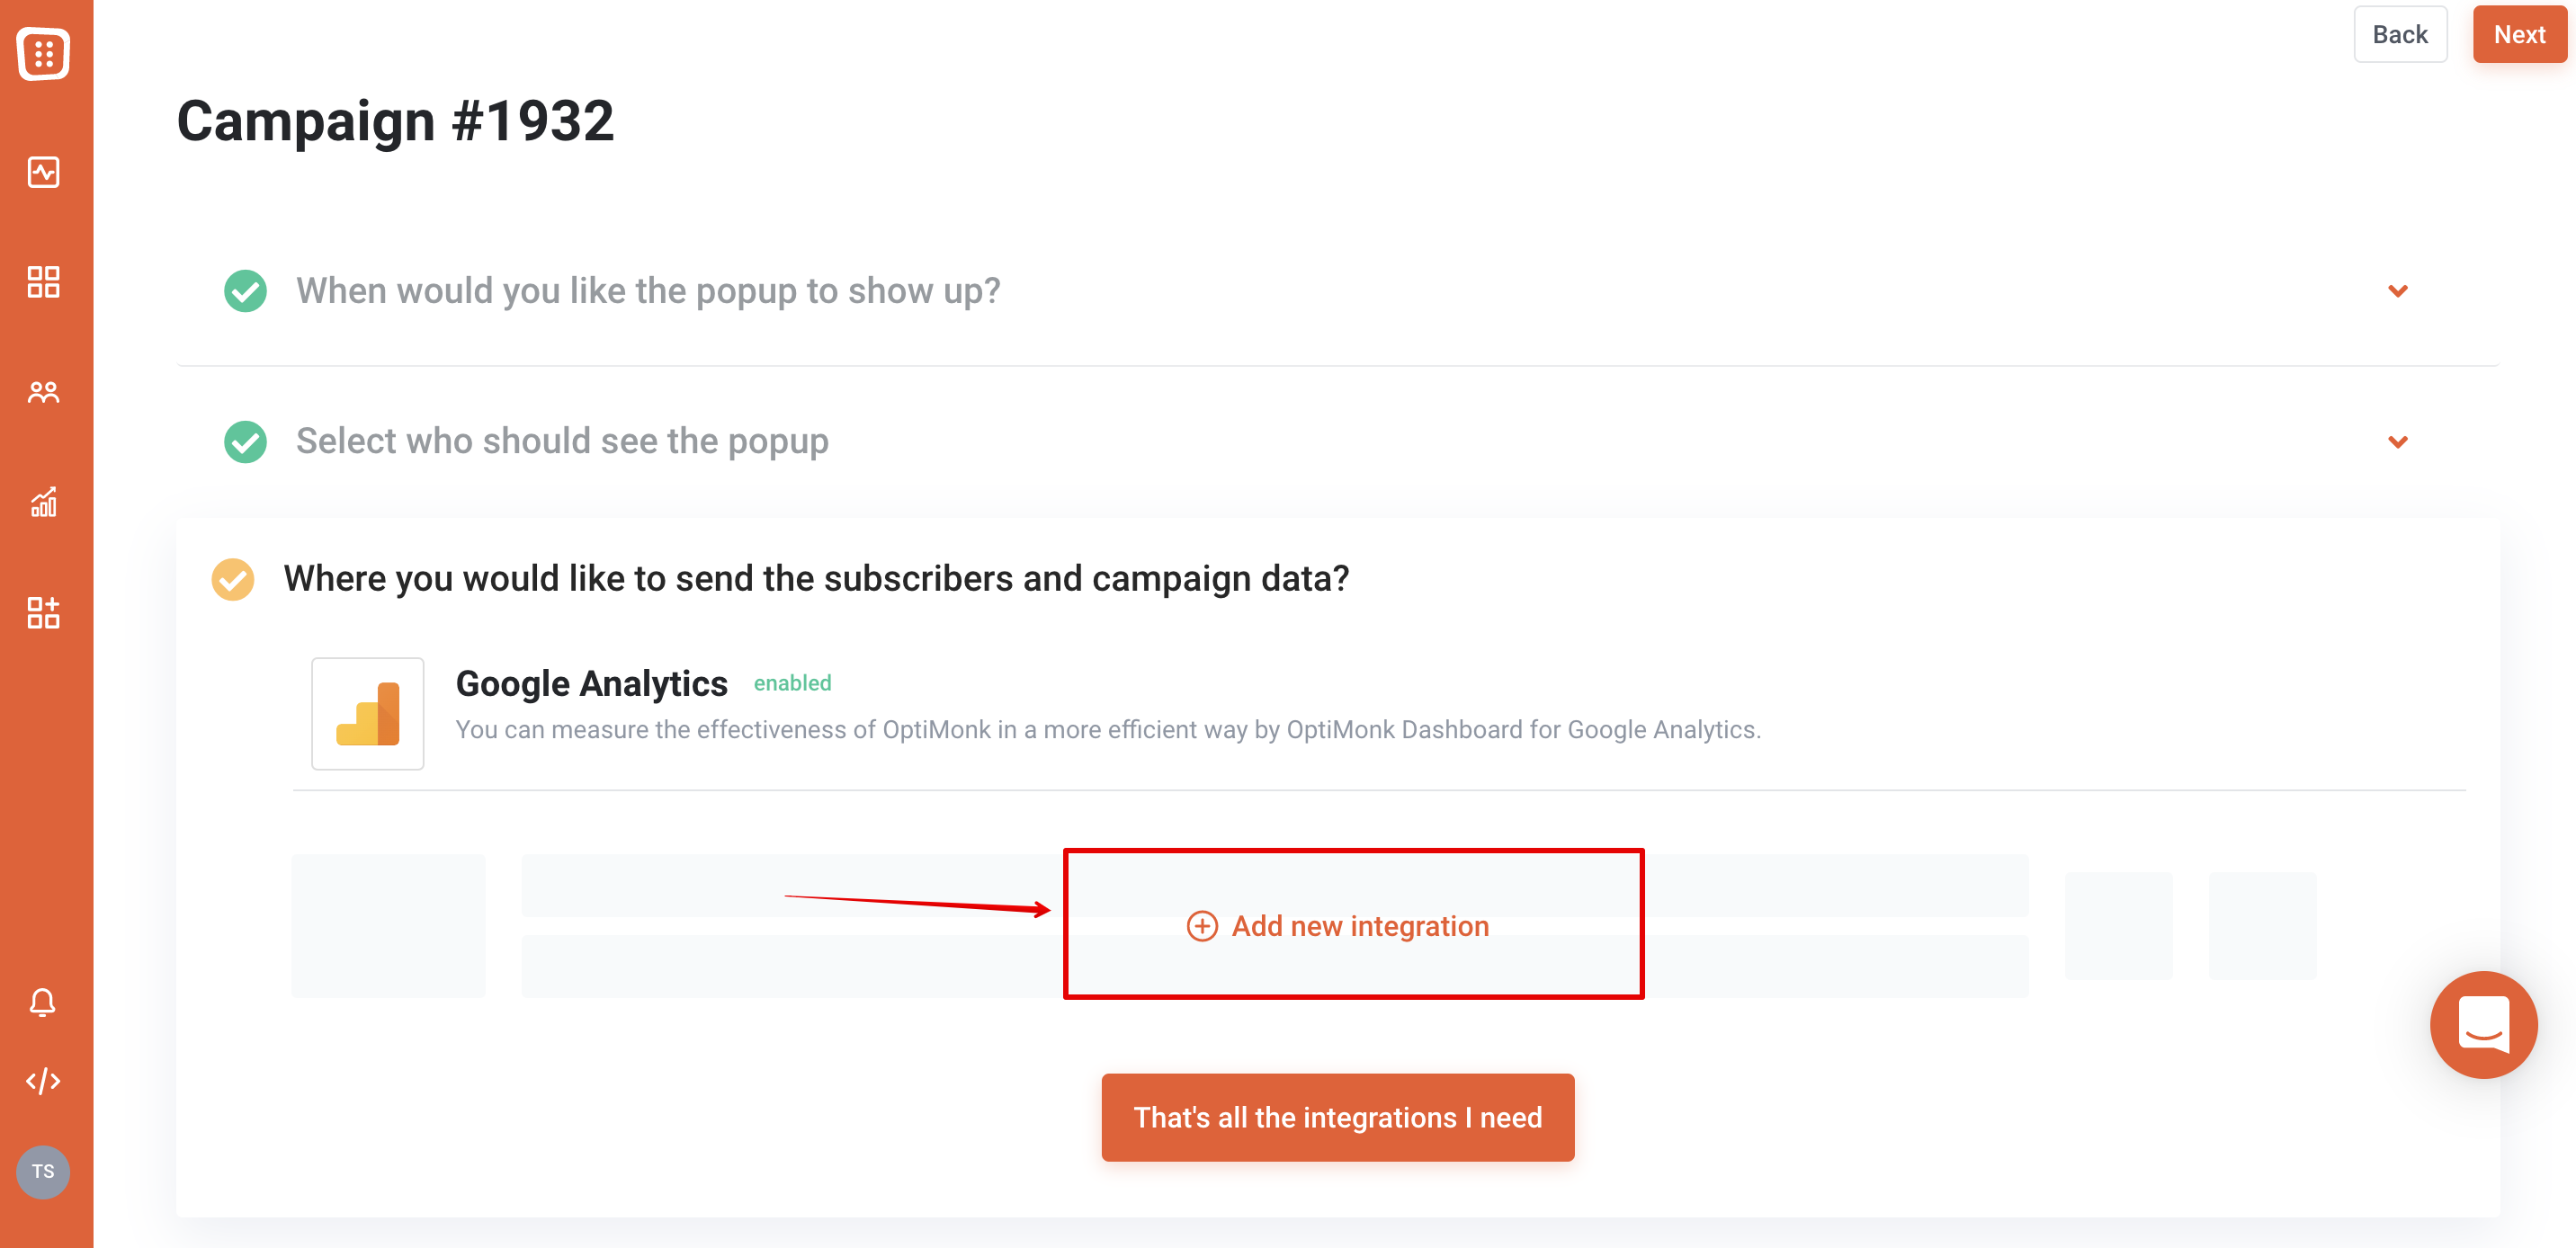Open the analytics chart sidebar icon

coord(43,502)
